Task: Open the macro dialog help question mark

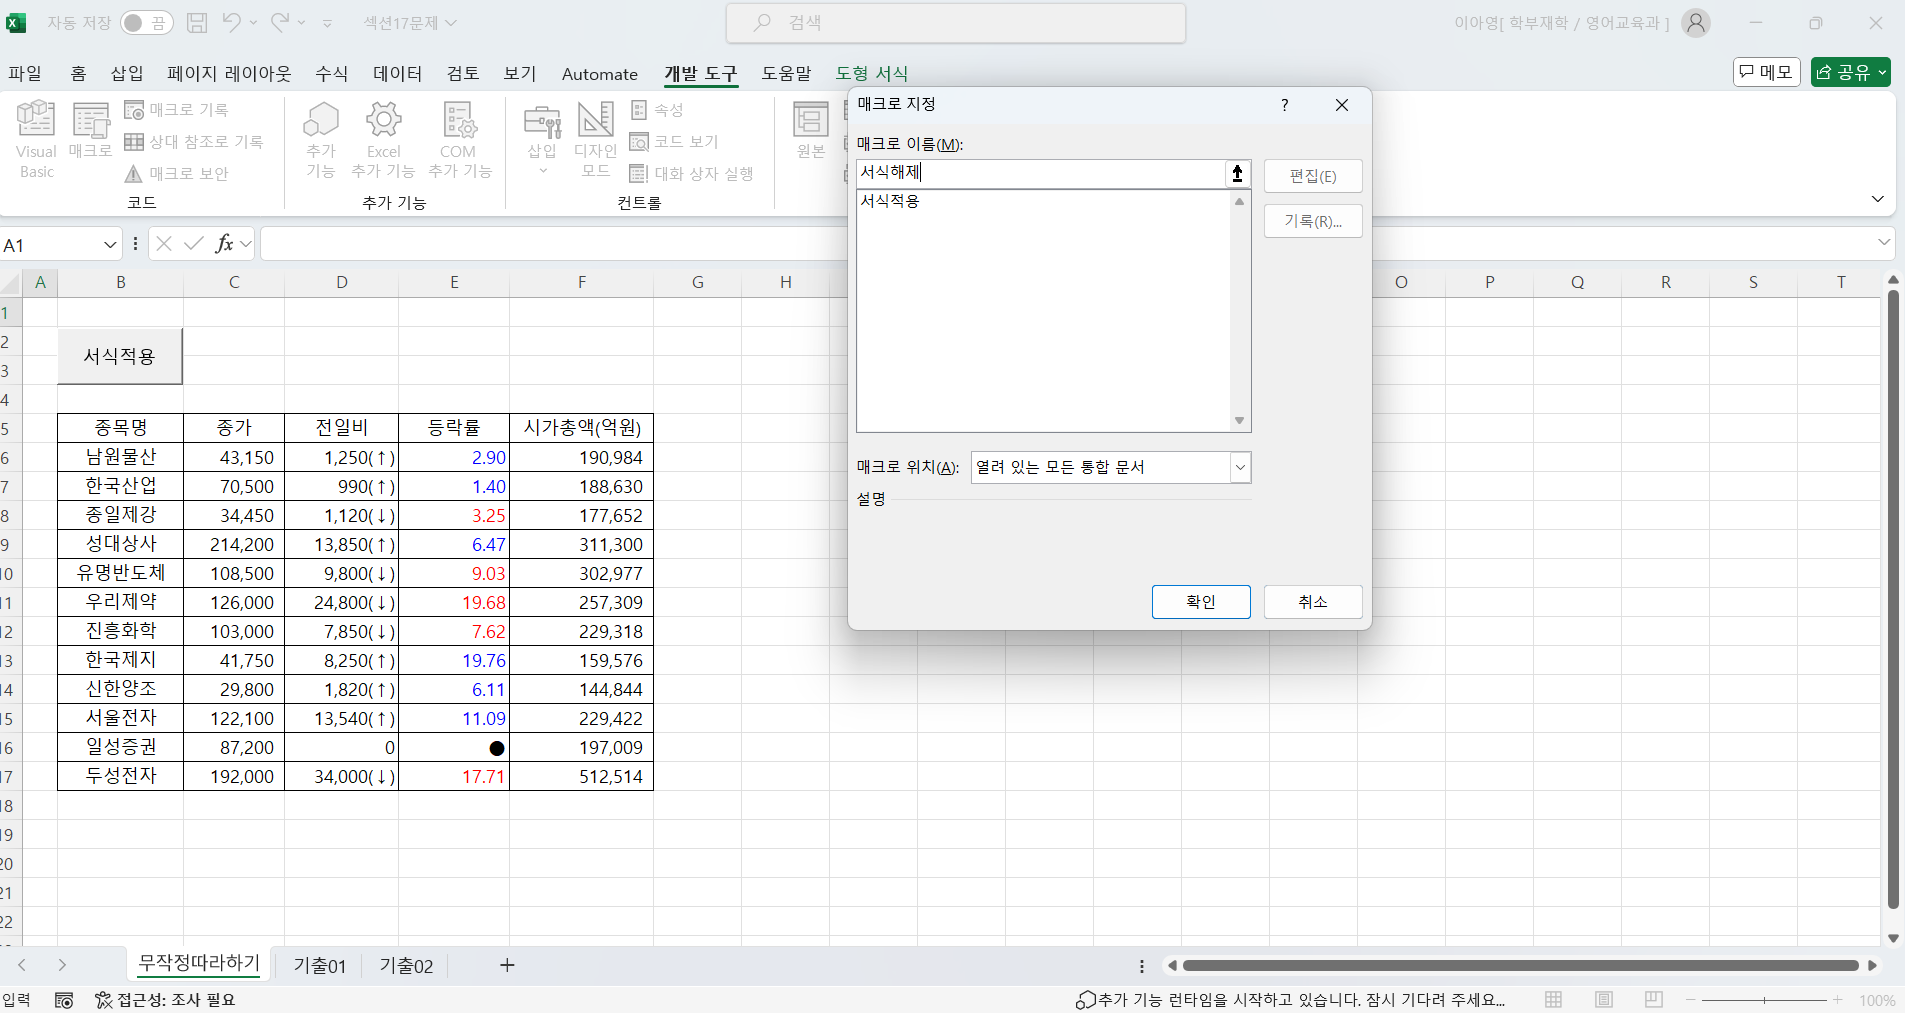Action: tap(1285, 105)
